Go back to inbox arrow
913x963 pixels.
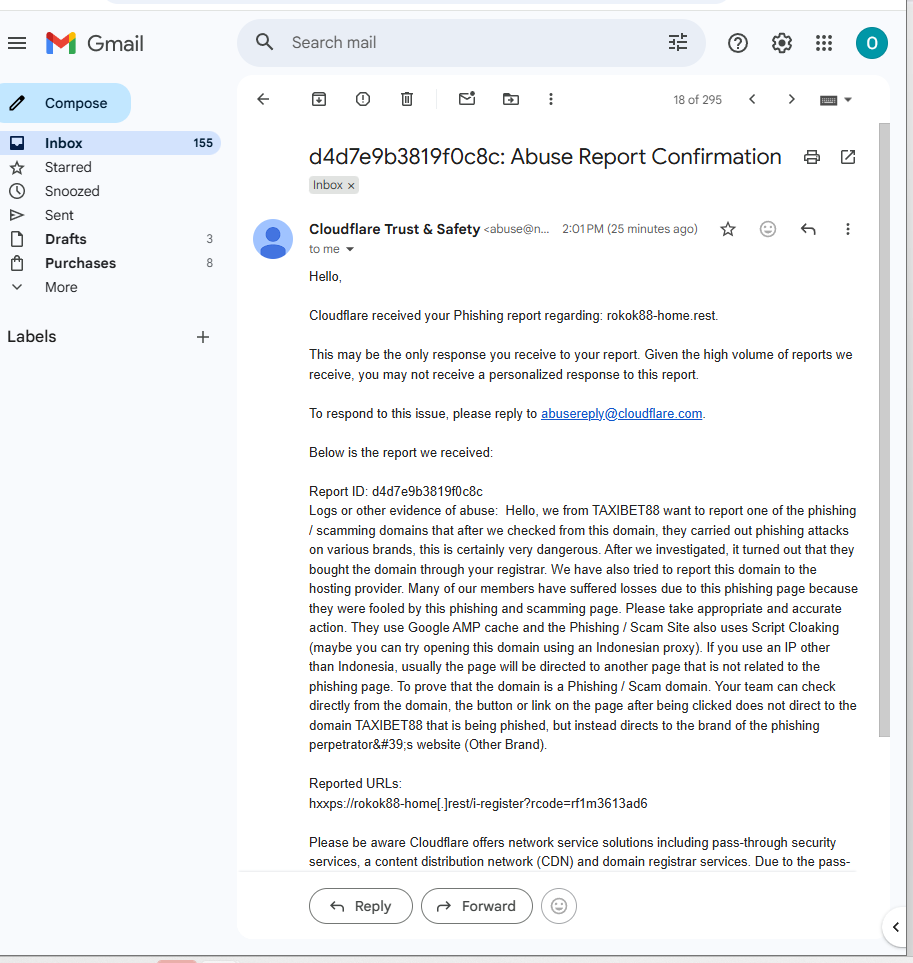(263, 99)
